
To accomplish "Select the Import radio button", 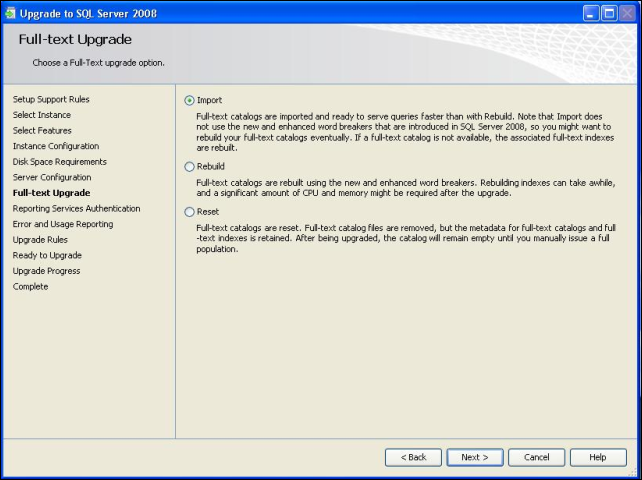I will point(189,100).
